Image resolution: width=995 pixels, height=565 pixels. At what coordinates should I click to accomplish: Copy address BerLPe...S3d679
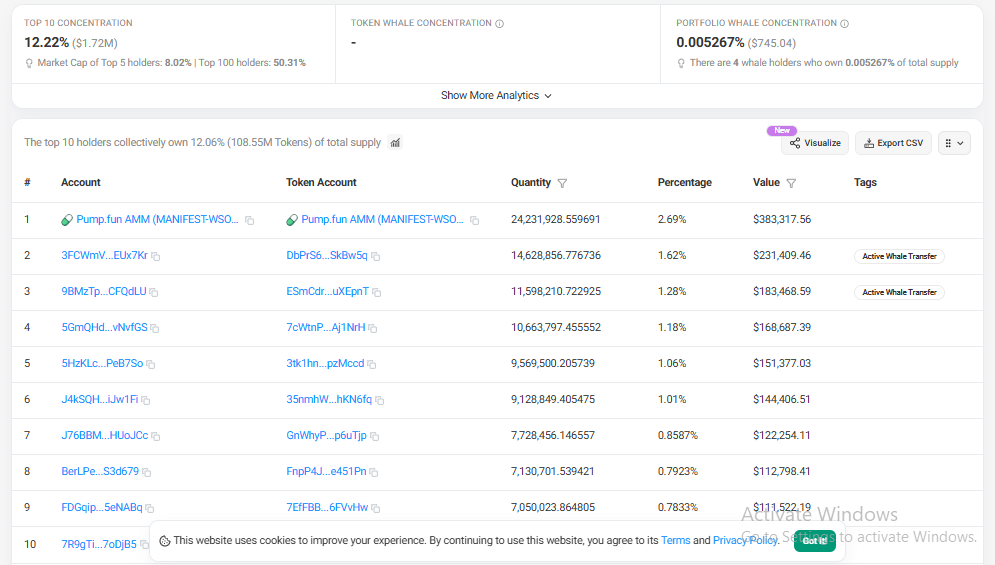[147, 472]
